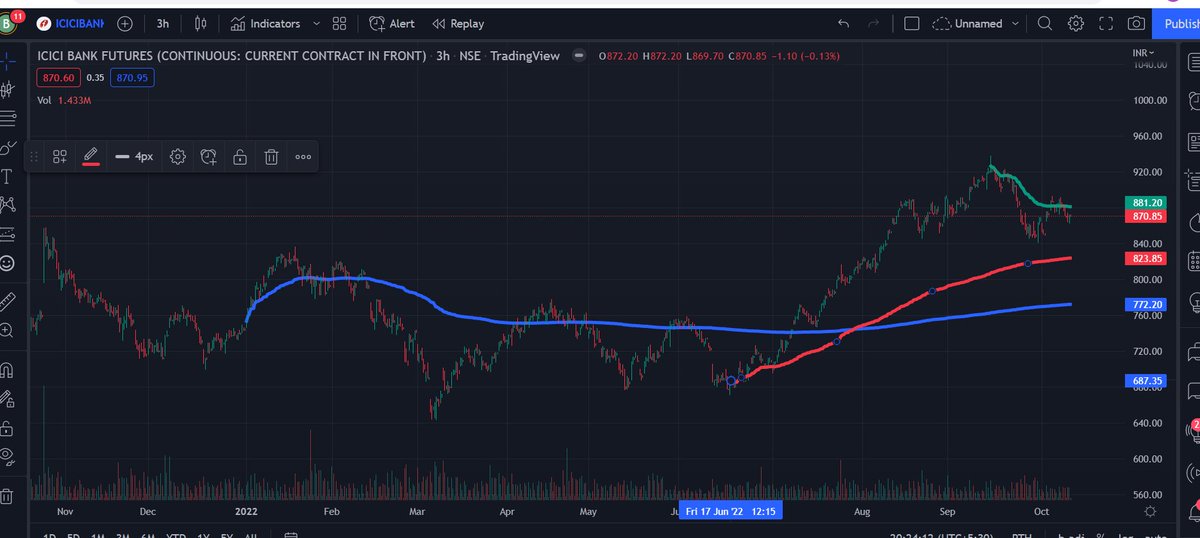The width and height of the screenshot is (1200, 538).
Task: Add alert on drawing from floating toolbar
Action: pyautogui.click(x=208, y=156)
